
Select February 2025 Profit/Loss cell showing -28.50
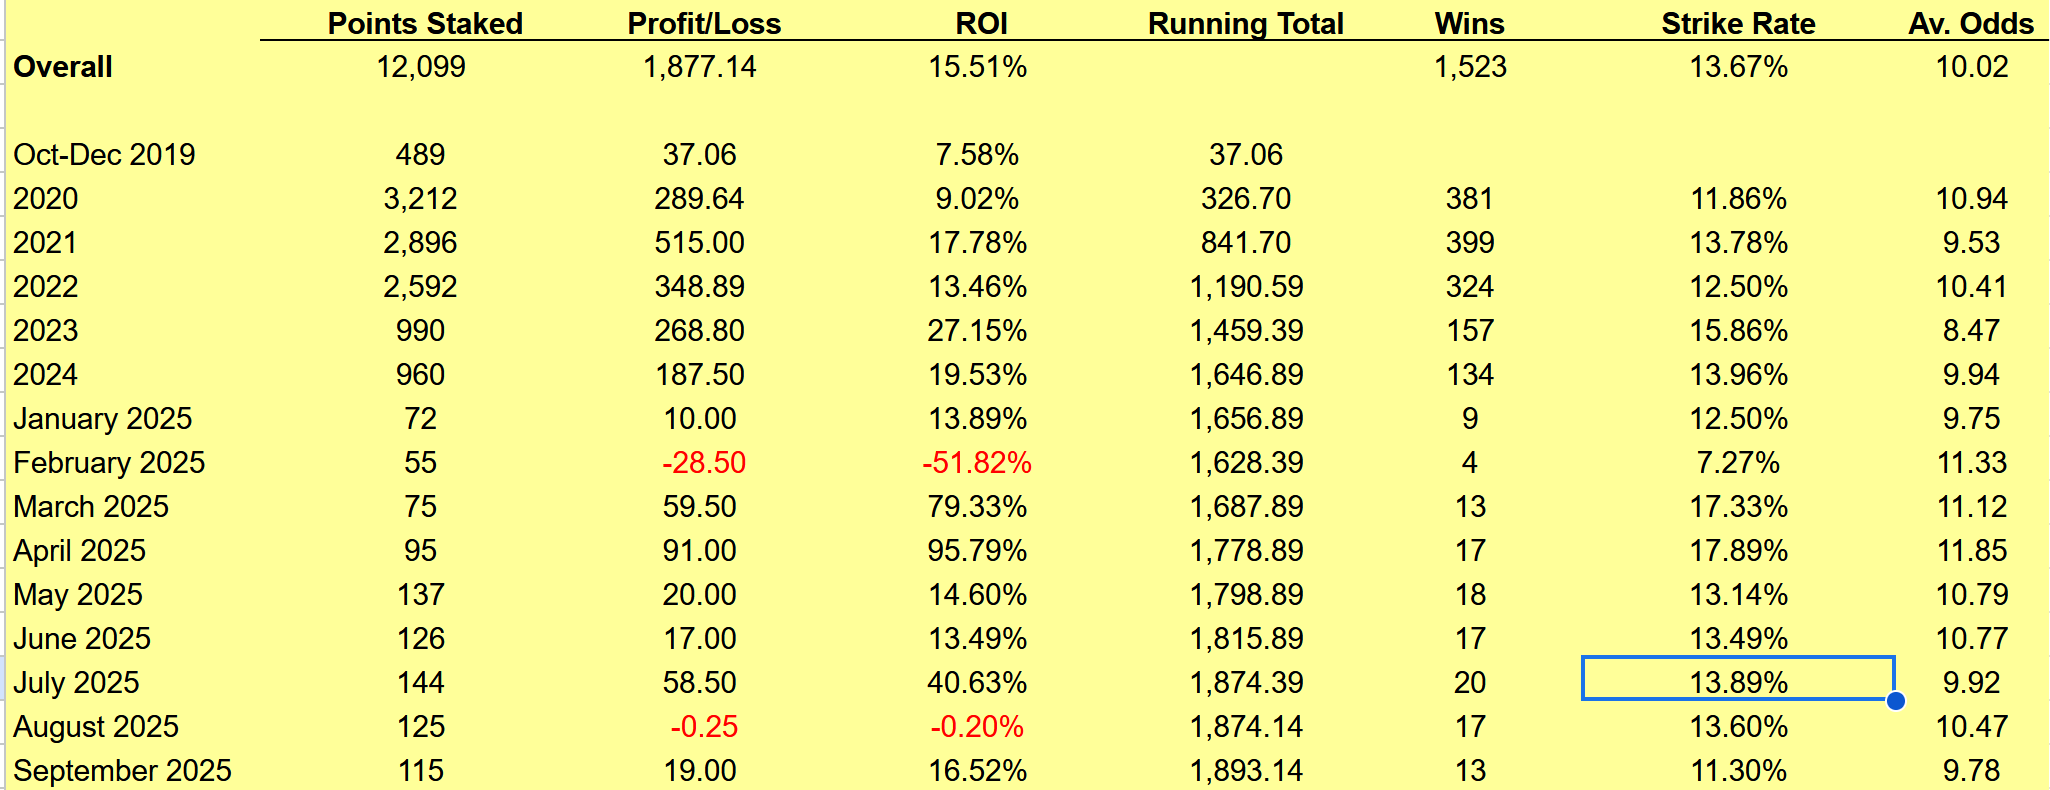click(704, 462)
